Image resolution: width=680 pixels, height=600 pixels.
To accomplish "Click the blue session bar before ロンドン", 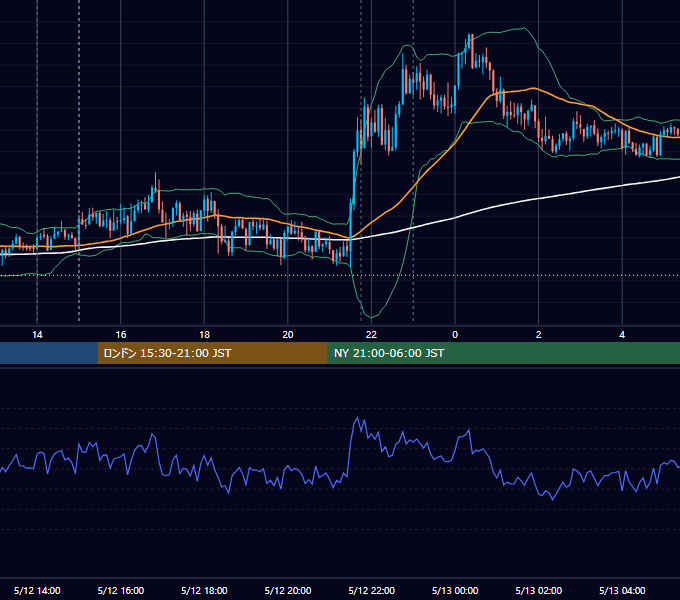I will 49,353.
